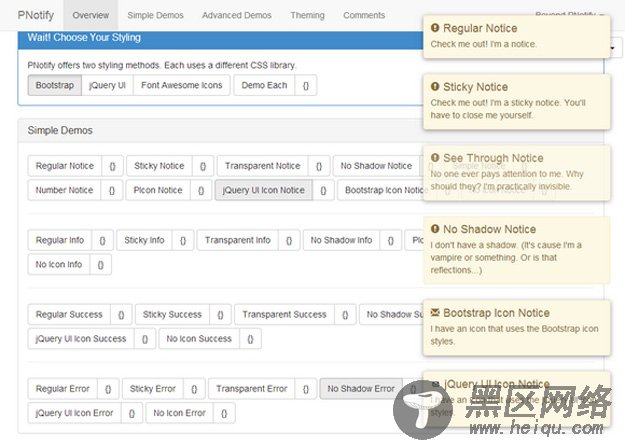Click the Sticky Success button
Screen dimensions: 625x445
pos(173,315)
